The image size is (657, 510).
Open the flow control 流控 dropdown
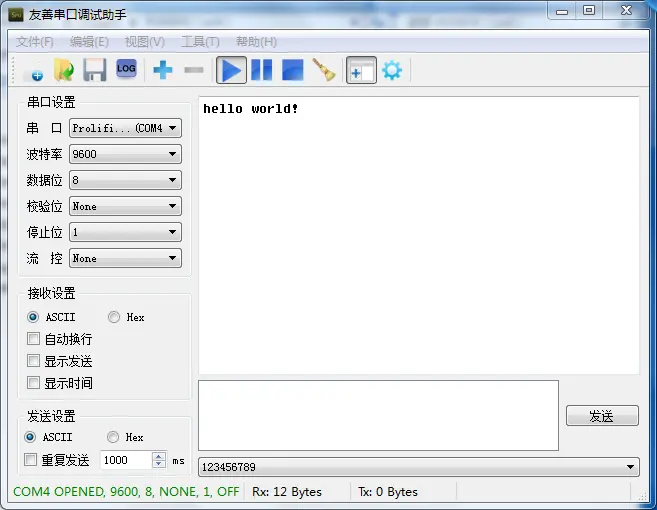[125, 258]
